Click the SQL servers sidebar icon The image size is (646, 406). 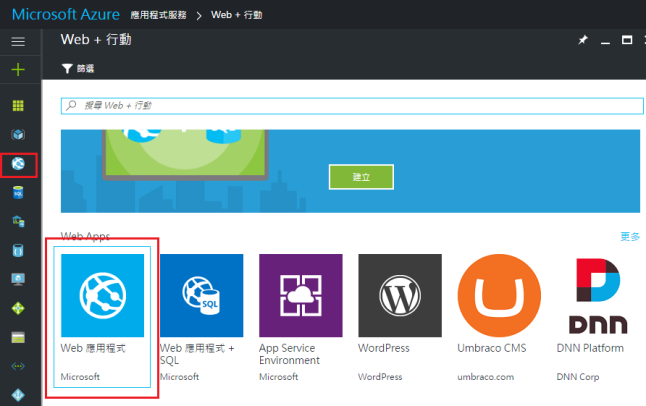click(18, 221)
